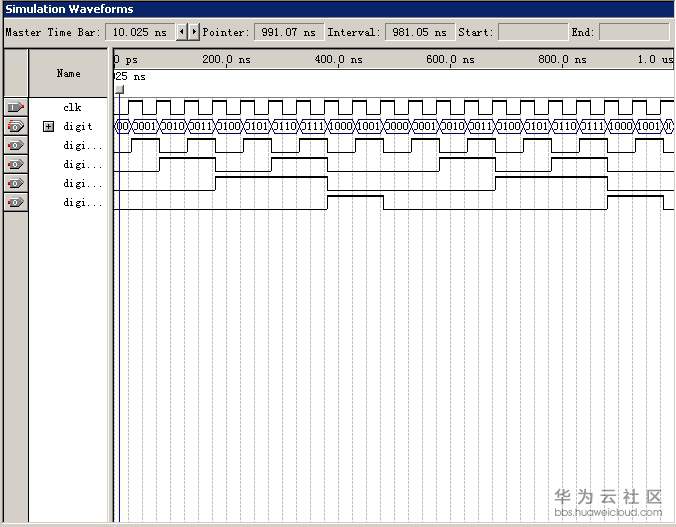Click the digit bus output pin icon

coord(16,126)
